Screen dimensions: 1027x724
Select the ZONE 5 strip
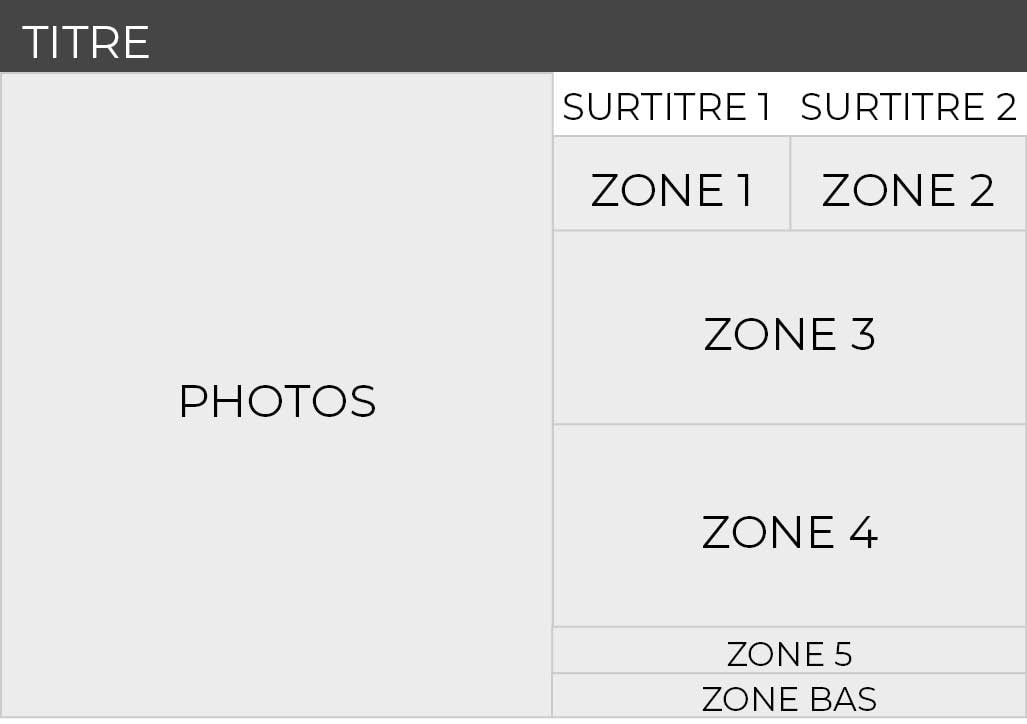coord(789,651)
